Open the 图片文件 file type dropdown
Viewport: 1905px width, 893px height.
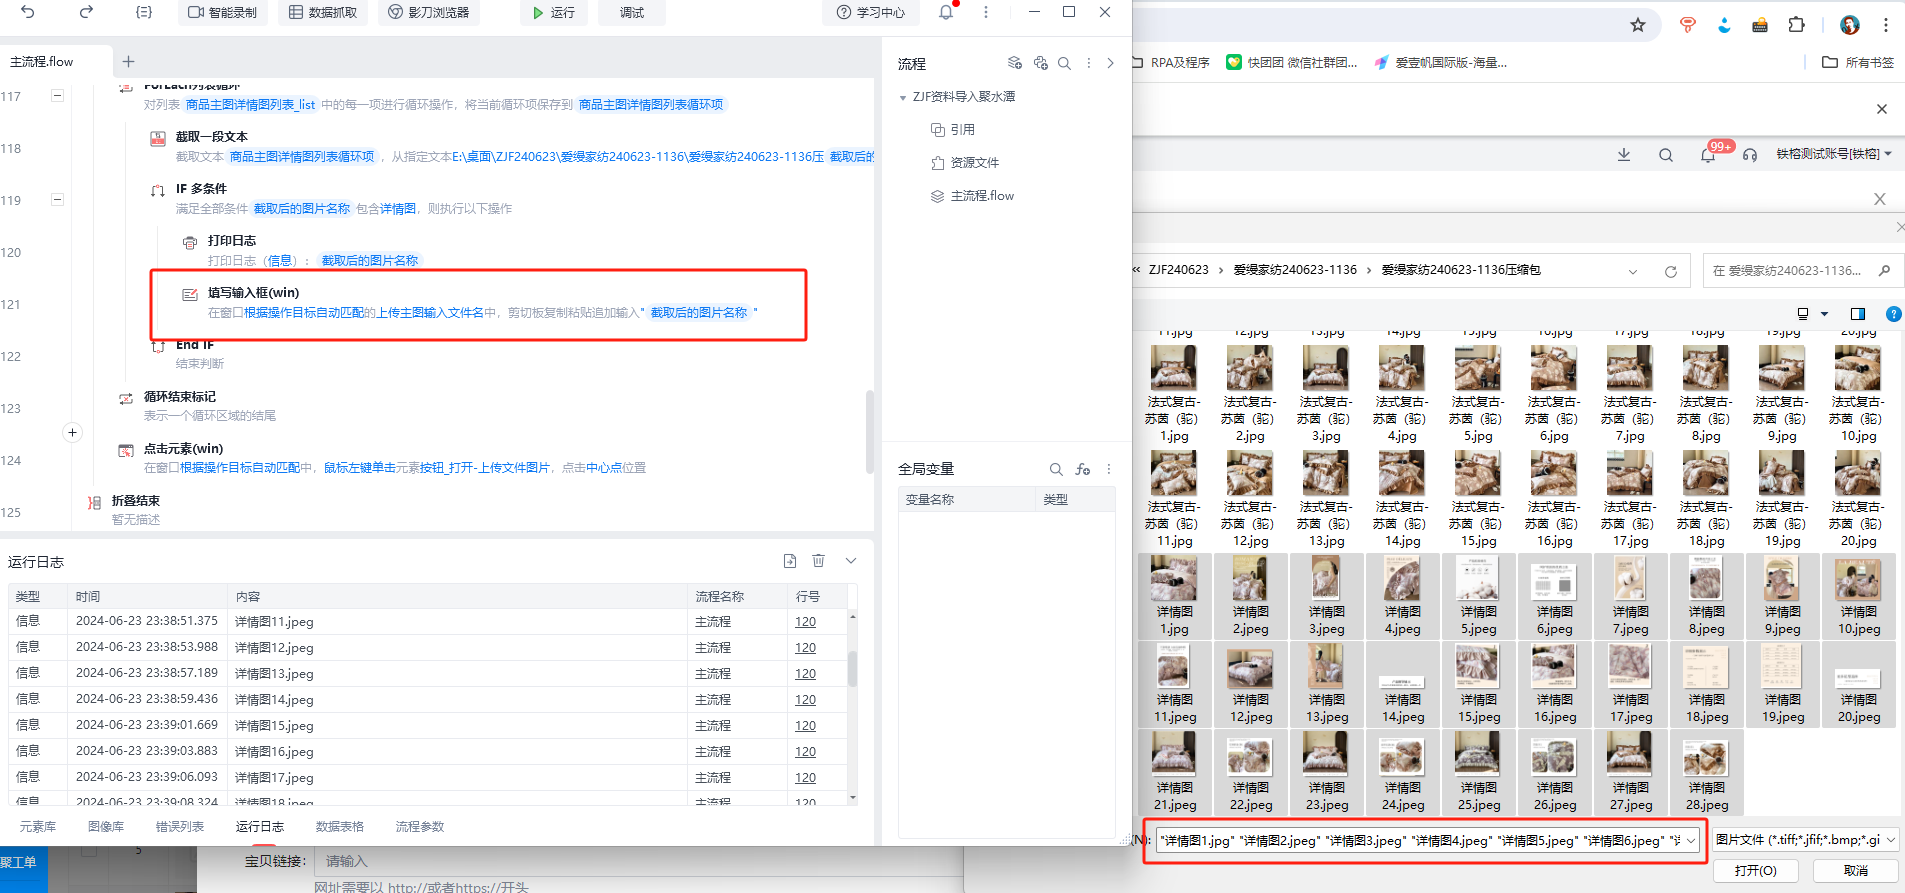click(x=1805, y=840)
